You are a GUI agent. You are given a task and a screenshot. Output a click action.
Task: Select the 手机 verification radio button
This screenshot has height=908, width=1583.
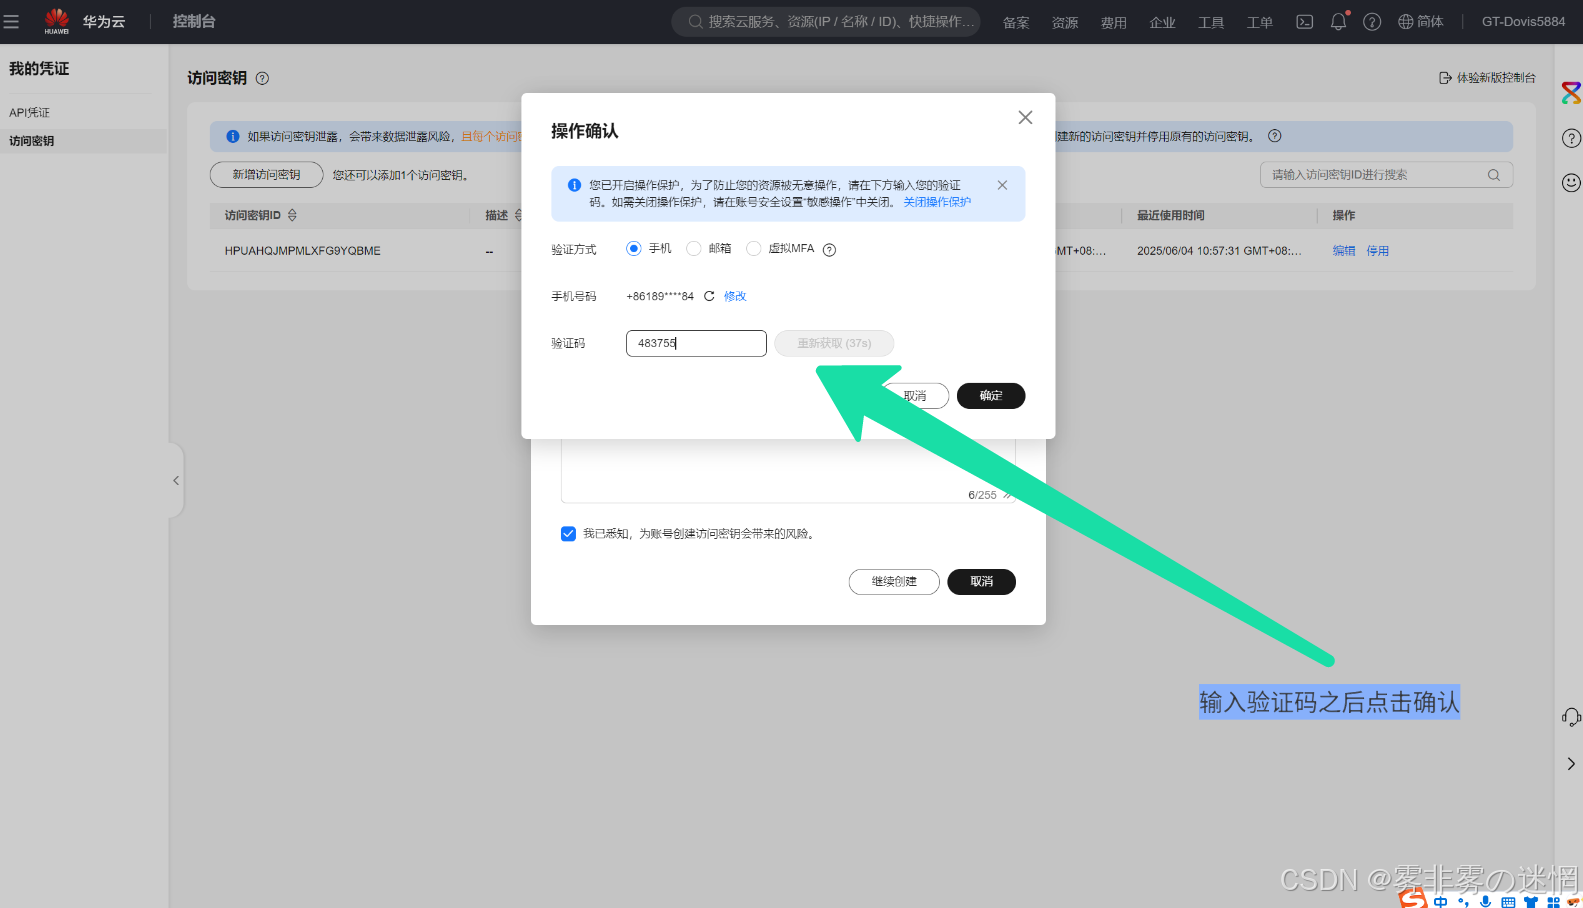click(633, 249)
